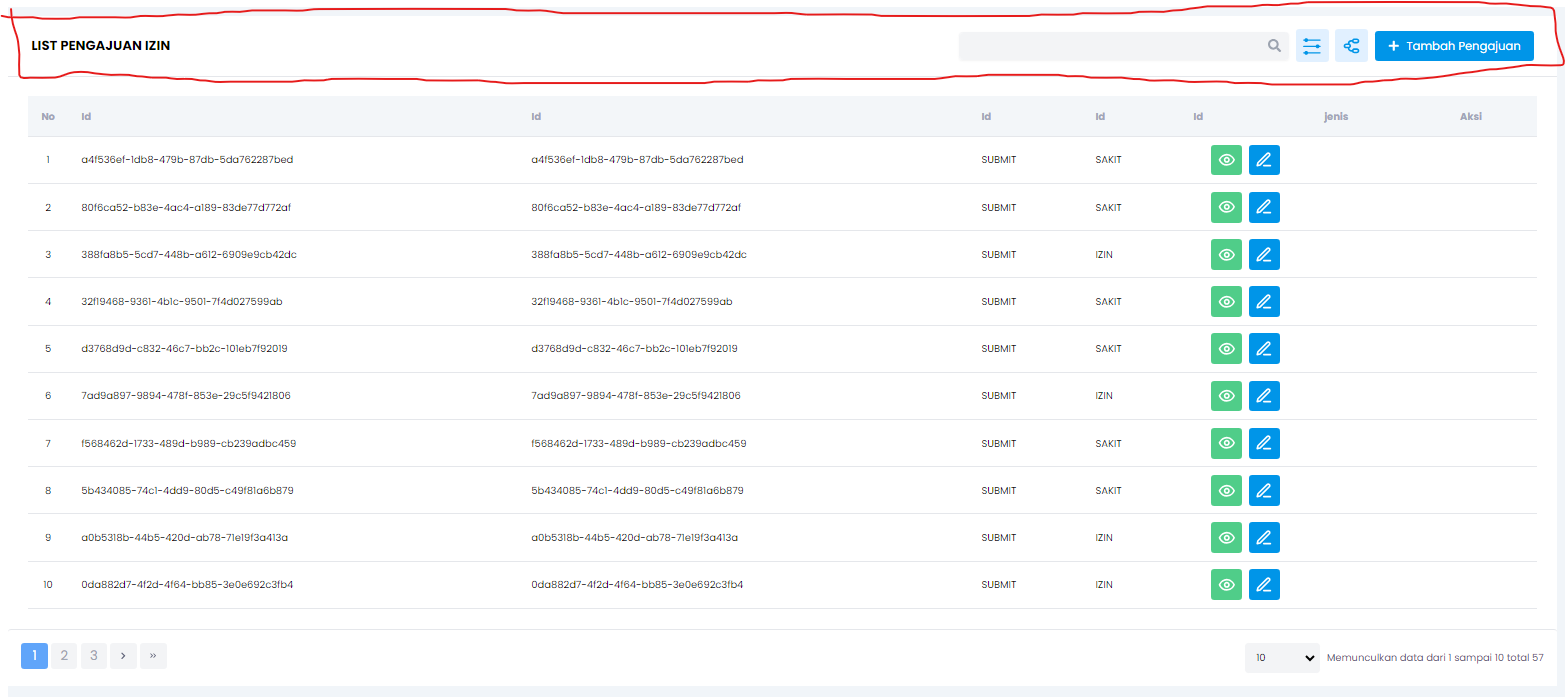Click the Tambah Pengajuan button
This screenshot has height=697, width=1568.
pyautogui.click(x=1453, y=46)
